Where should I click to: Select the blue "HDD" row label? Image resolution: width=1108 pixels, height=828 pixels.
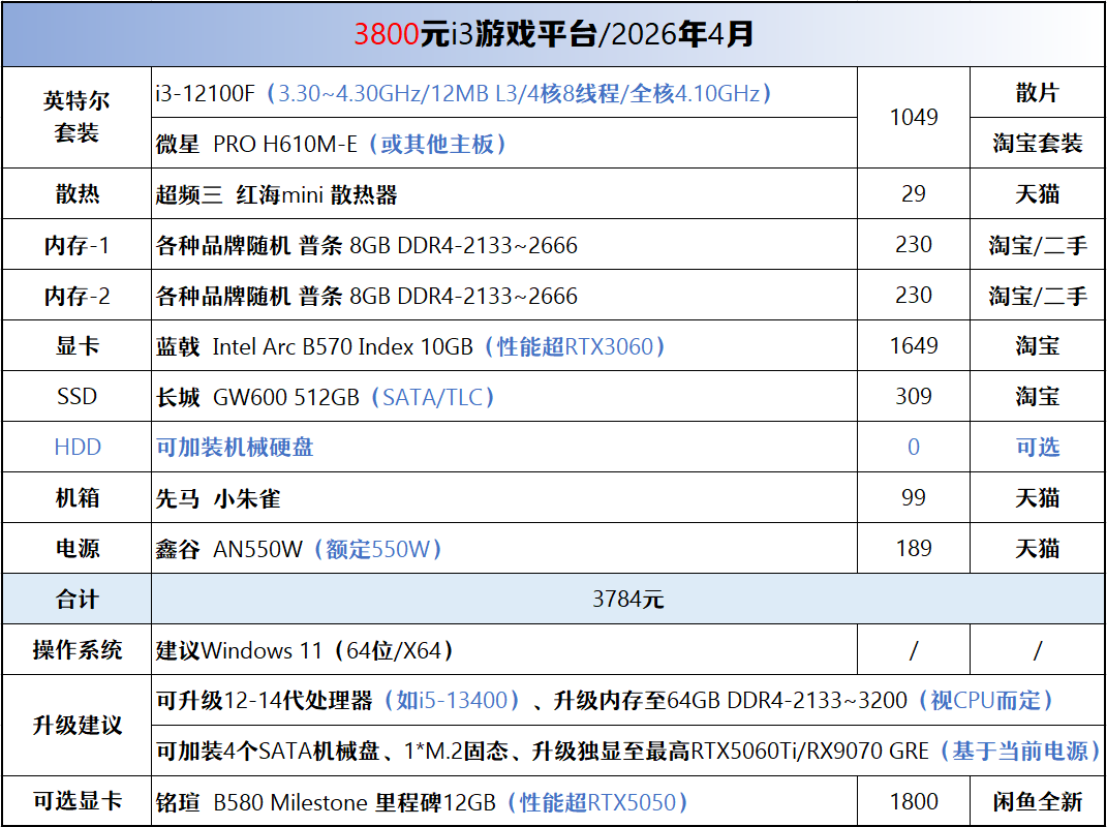[77, 447]
